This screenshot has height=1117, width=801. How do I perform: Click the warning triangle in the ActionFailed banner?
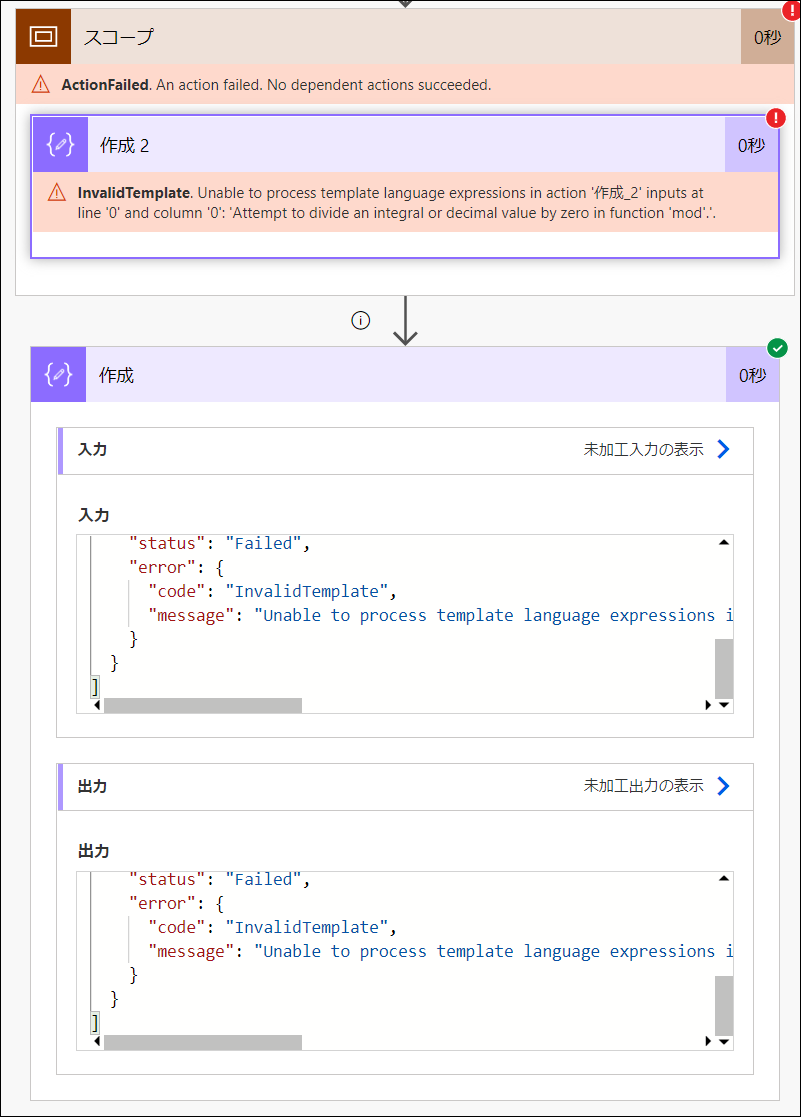tap(41, 85)
